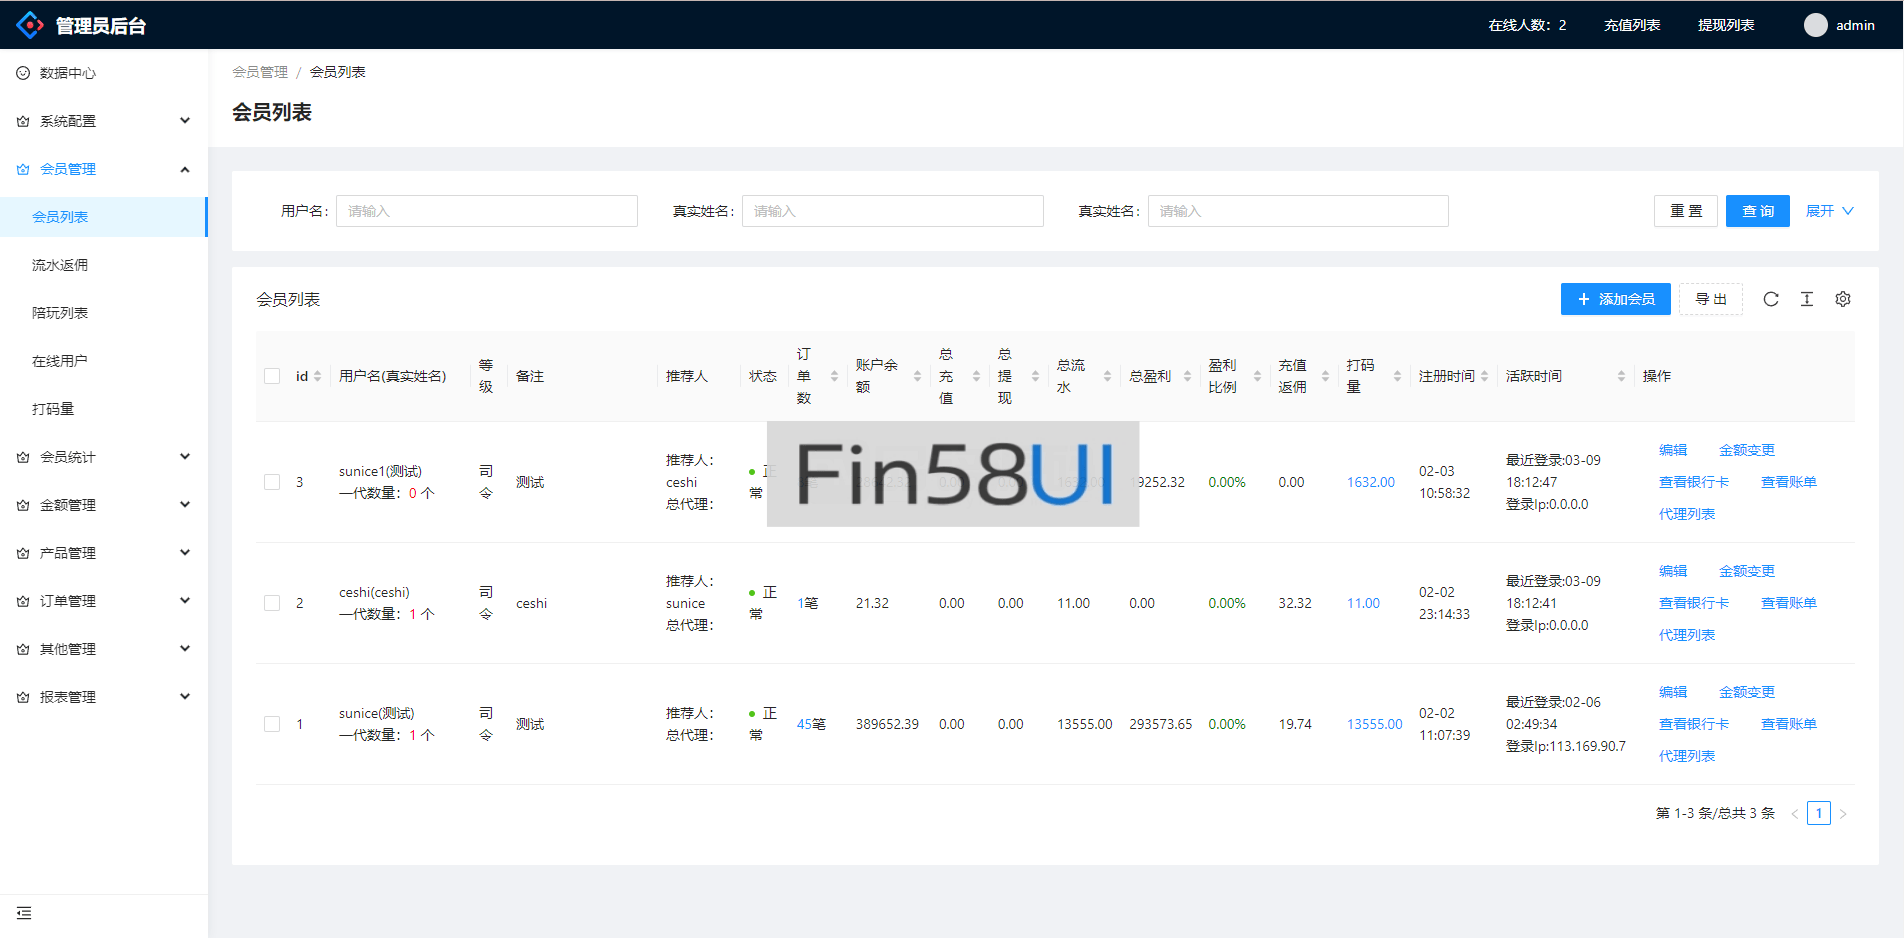Open the 流水返佣 submenu item
Viewport: 1904px width, 938px height.
coord(60,265)
